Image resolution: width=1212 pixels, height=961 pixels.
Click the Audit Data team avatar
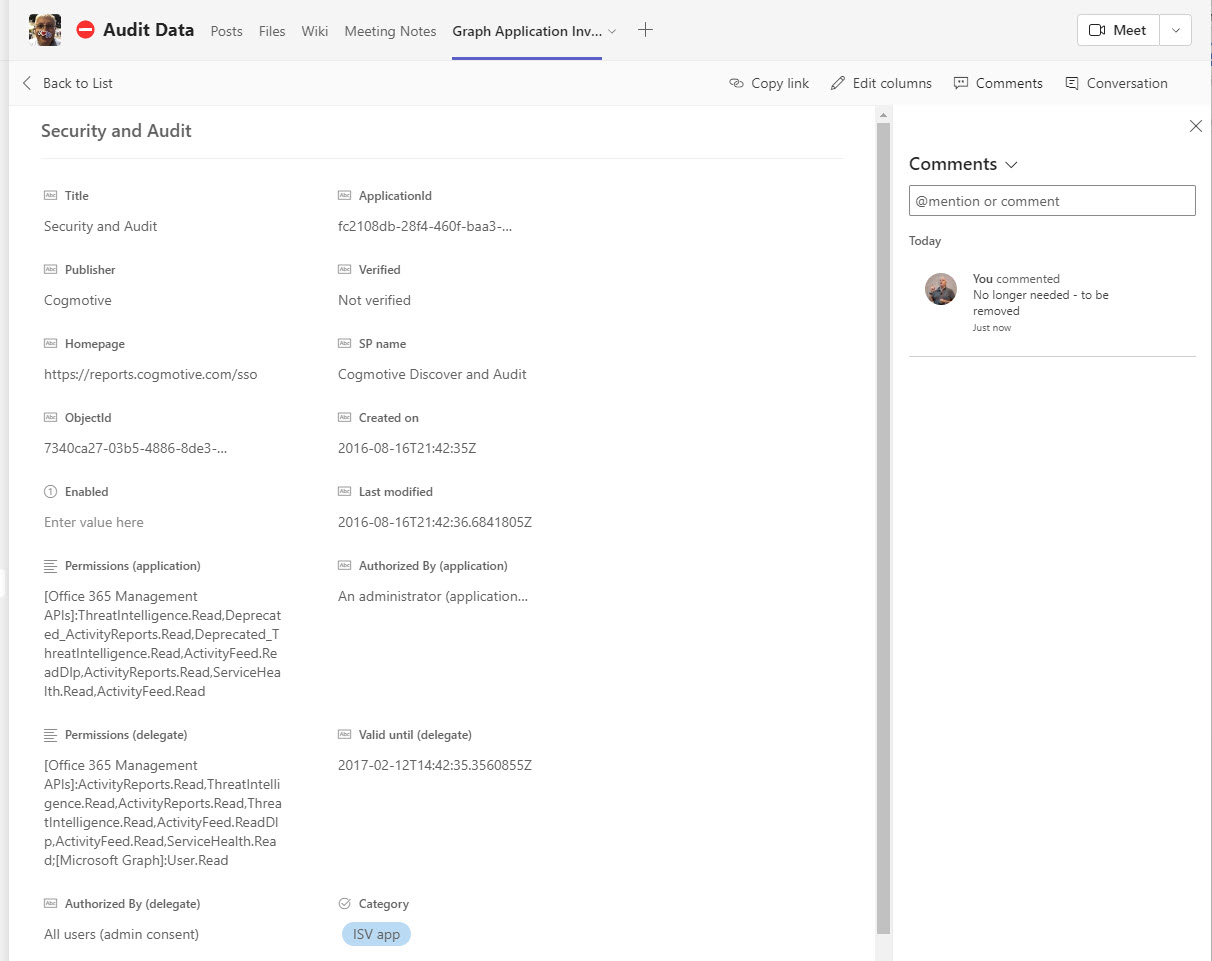pos(45,30)
